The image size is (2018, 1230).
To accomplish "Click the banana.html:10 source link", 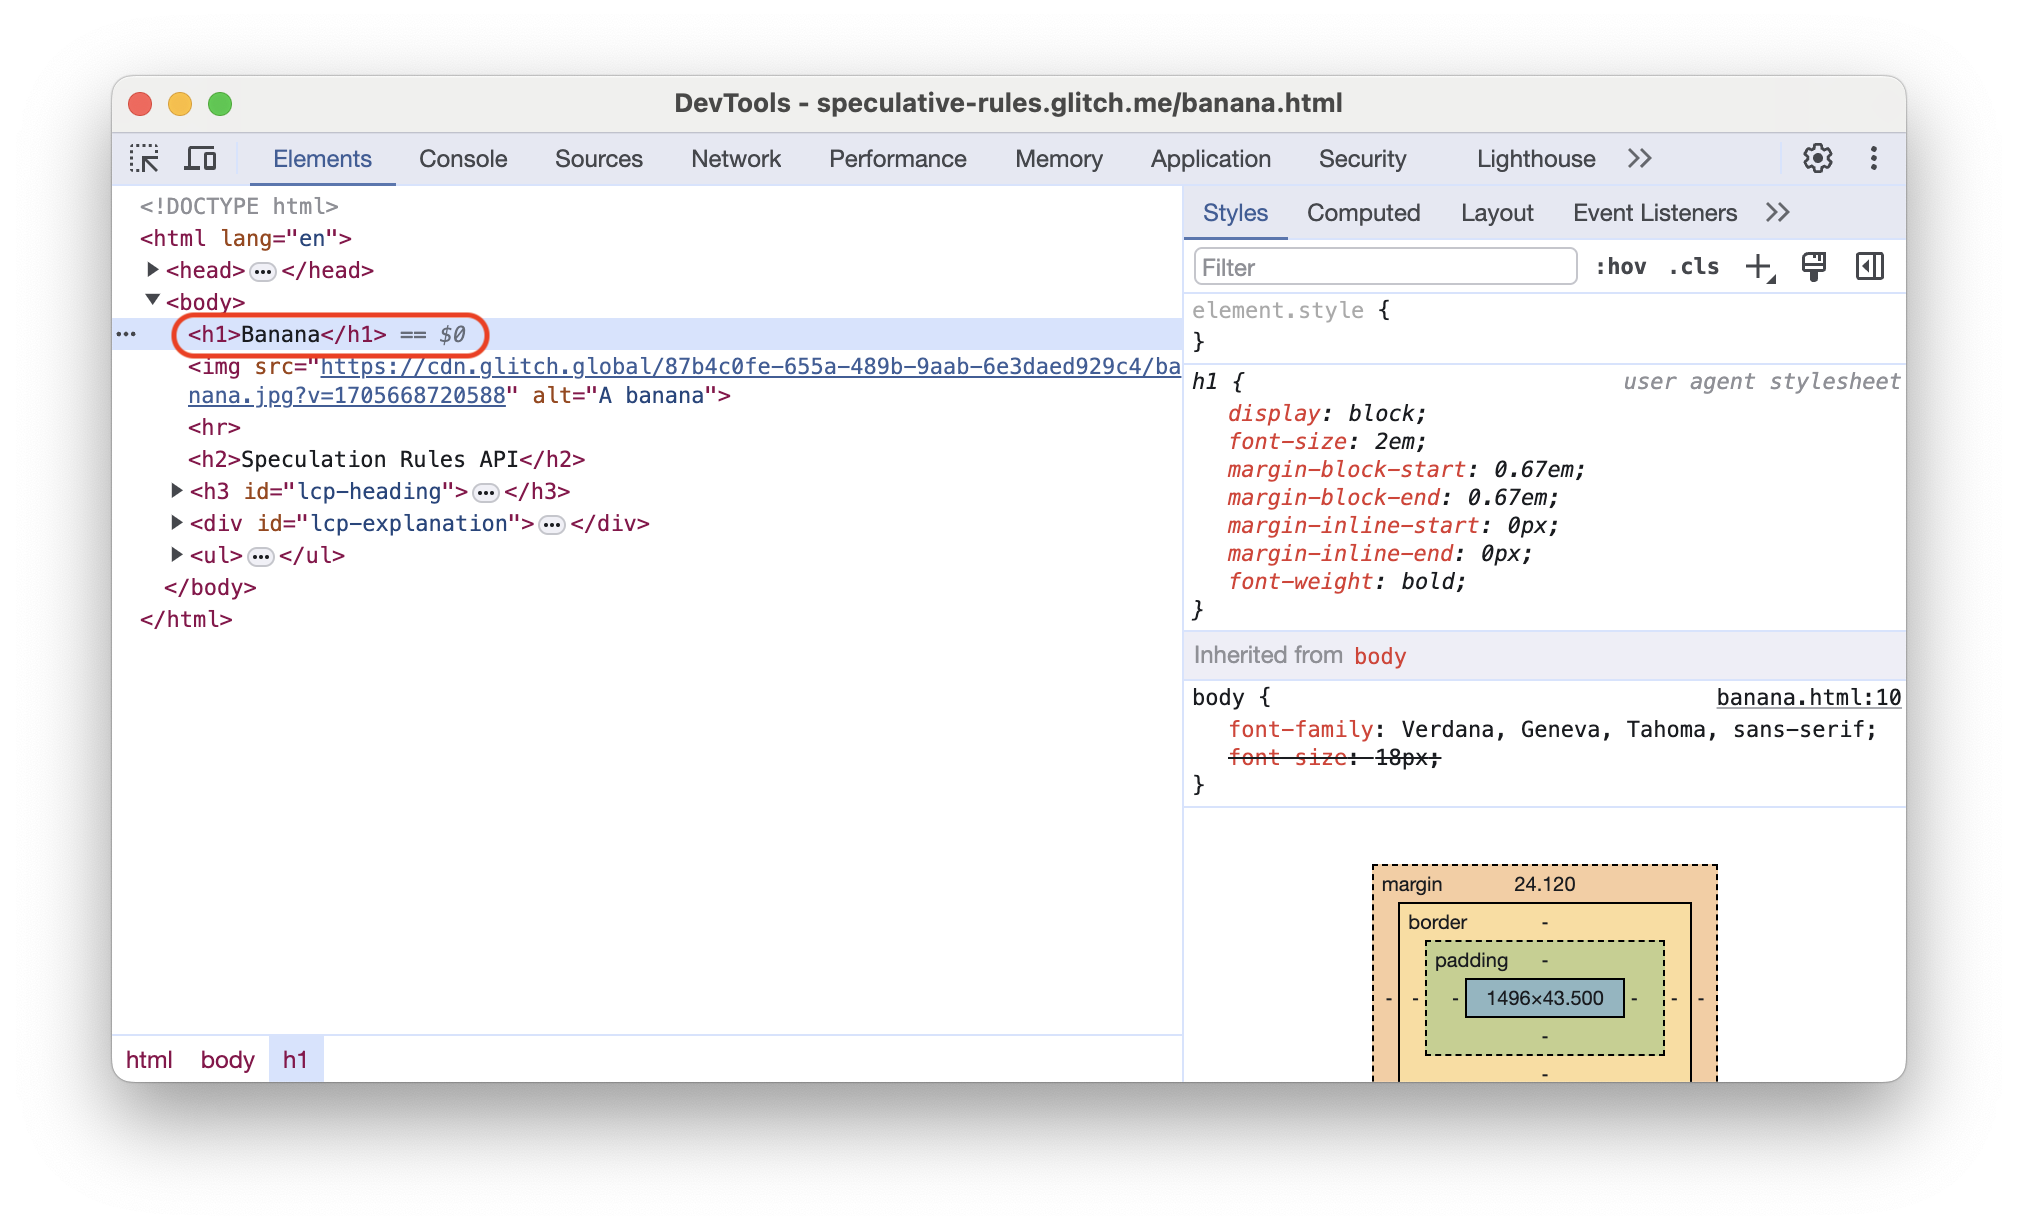I will [1808, 696].
